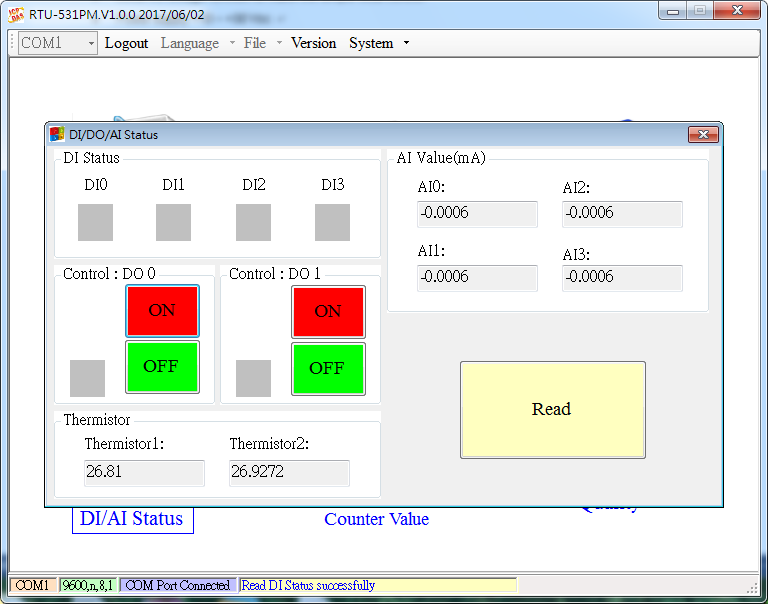The image size is (768, 604).
Task: Click Read DI Status successfully message
Action: pyautogui.click(x=378, y=585)
